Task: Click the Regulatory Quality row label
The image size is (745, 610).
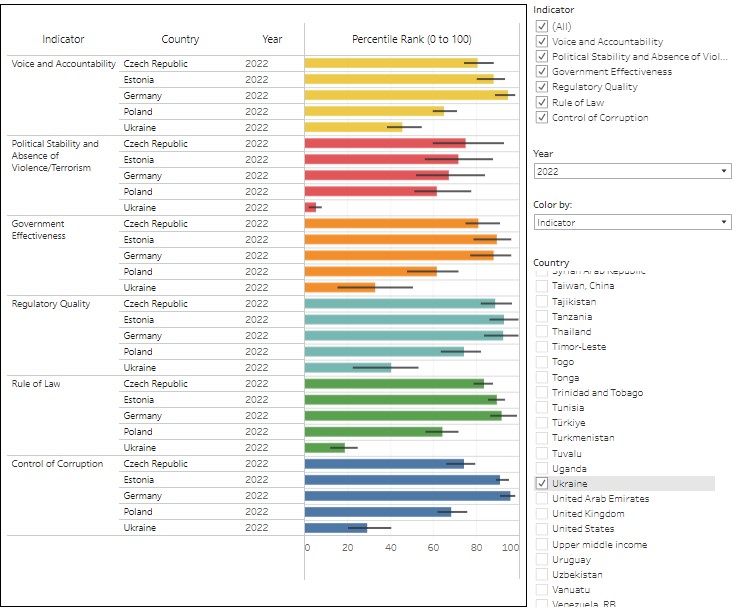Action: (51, 304)
